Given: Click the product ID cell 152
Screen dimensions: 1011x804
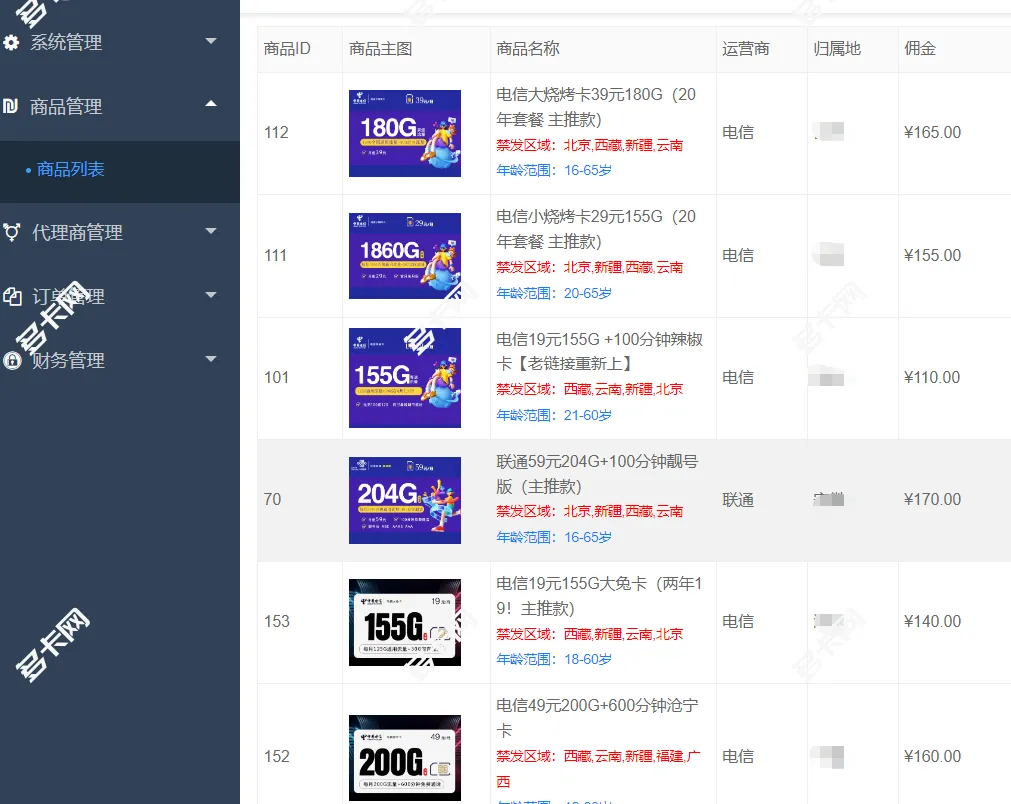Looking at the screenshot, I should click(x=277, y=756).
